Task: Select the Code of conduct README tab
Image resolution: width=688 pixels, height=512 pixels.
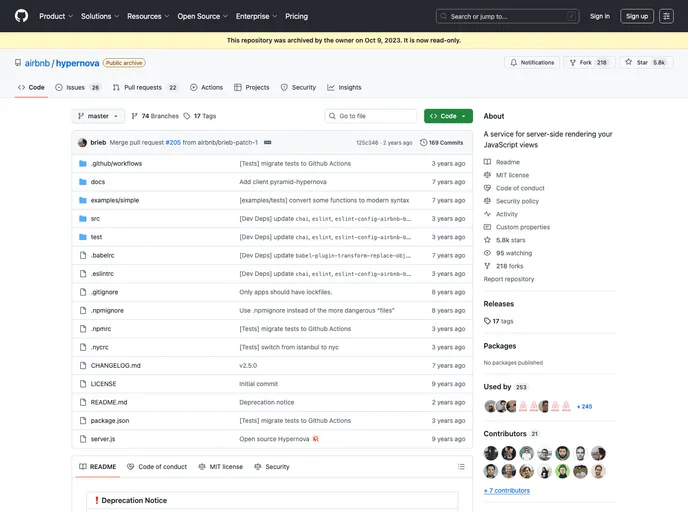Action: (157, 467)
